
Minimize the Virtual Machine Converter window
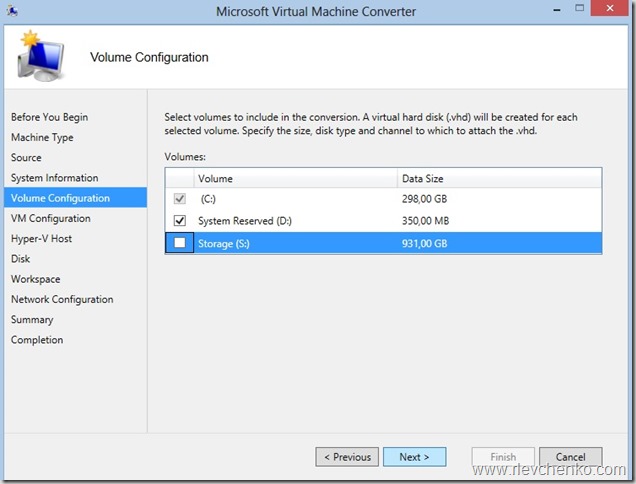tap(557, 9)
